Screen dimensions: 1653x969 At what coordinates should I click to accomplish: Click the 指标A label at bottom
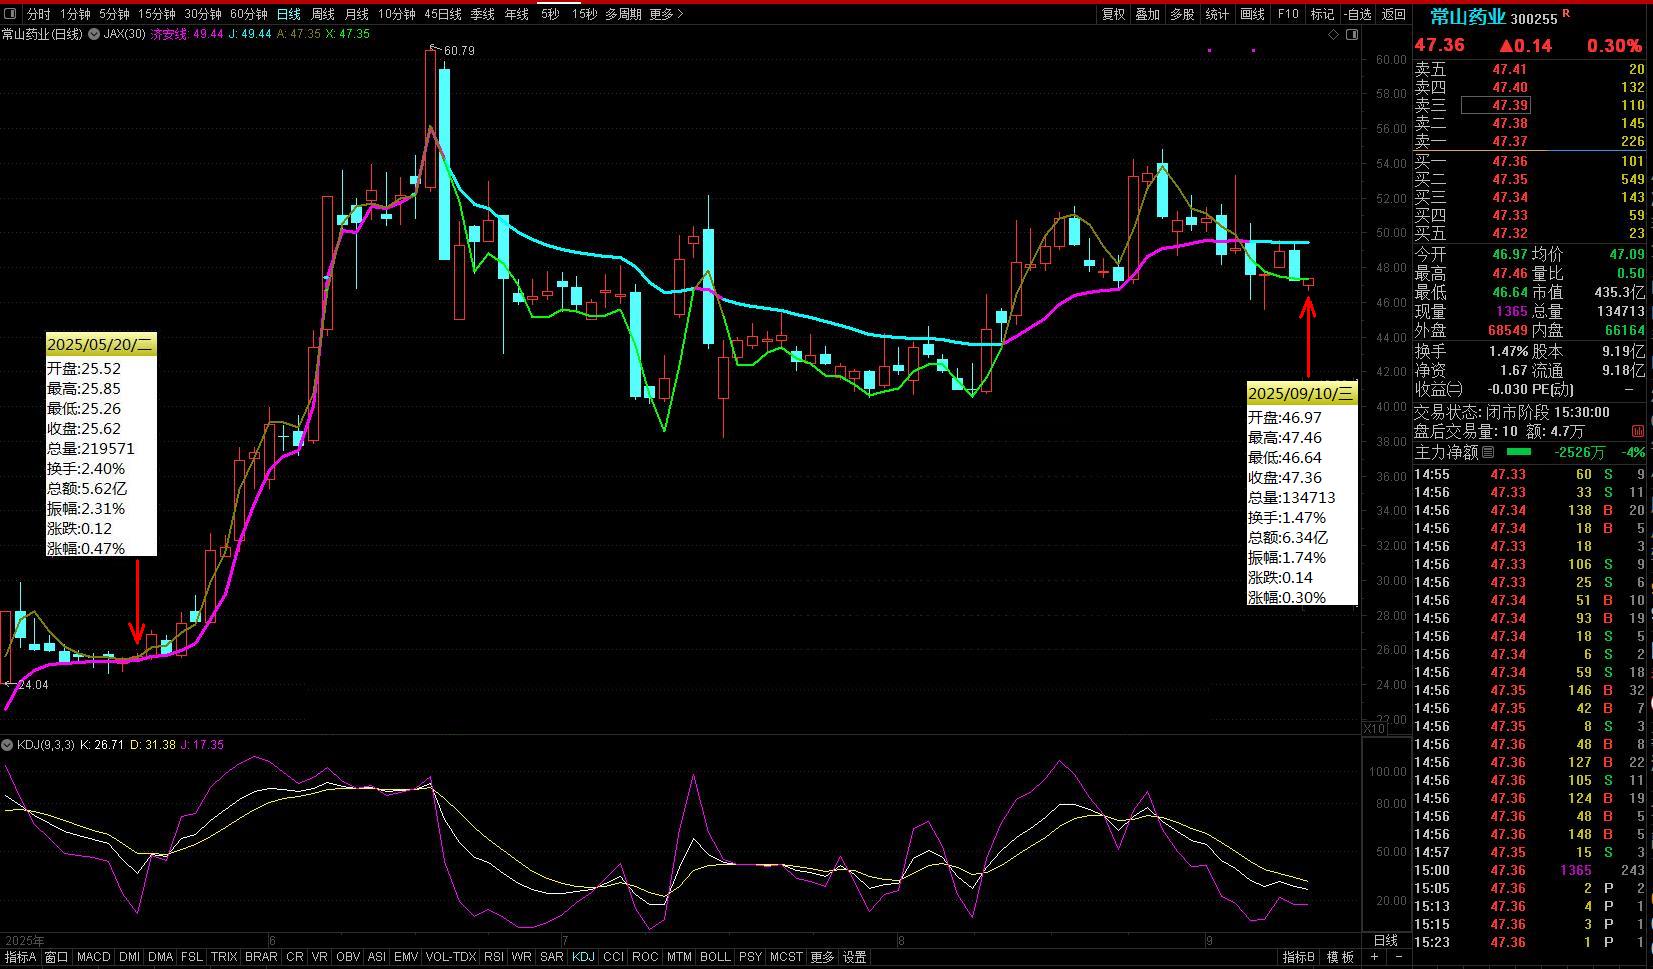19,957
